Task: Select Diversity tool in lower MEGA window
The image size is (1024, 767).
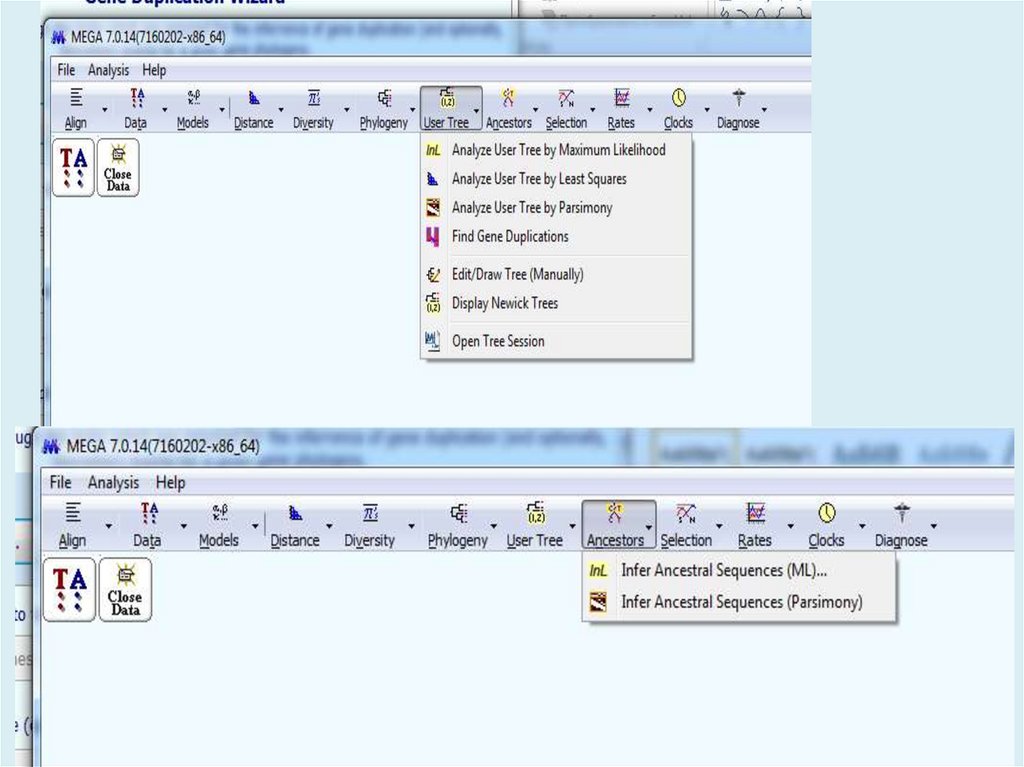Action: pos(370,525)
